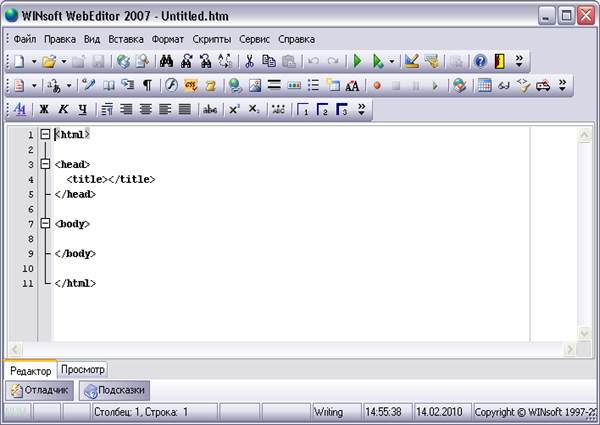Click the scissors Cut icon
Viewport: 600px width, 425px height.
[x=249, y=61]
